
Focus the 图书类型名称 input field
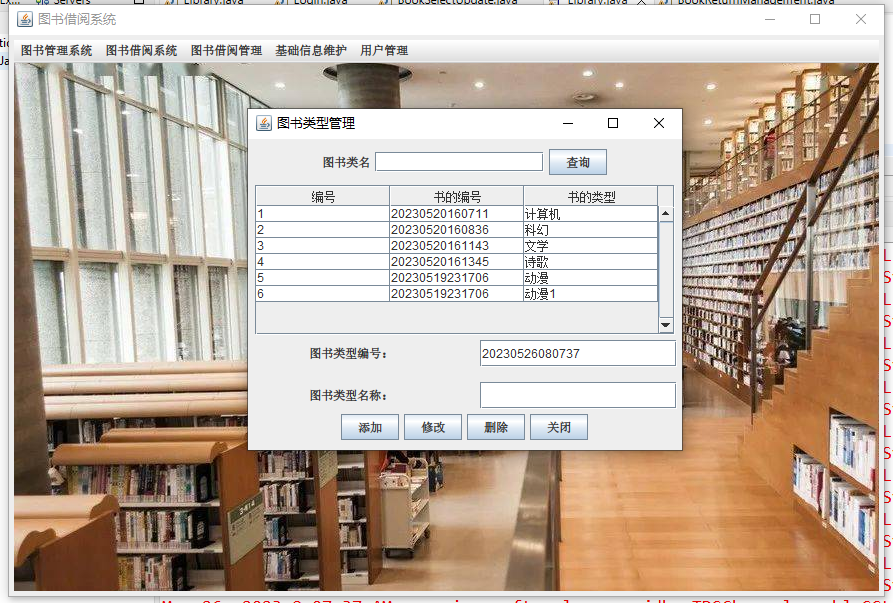pyautogui.click(x=577, y=395)
